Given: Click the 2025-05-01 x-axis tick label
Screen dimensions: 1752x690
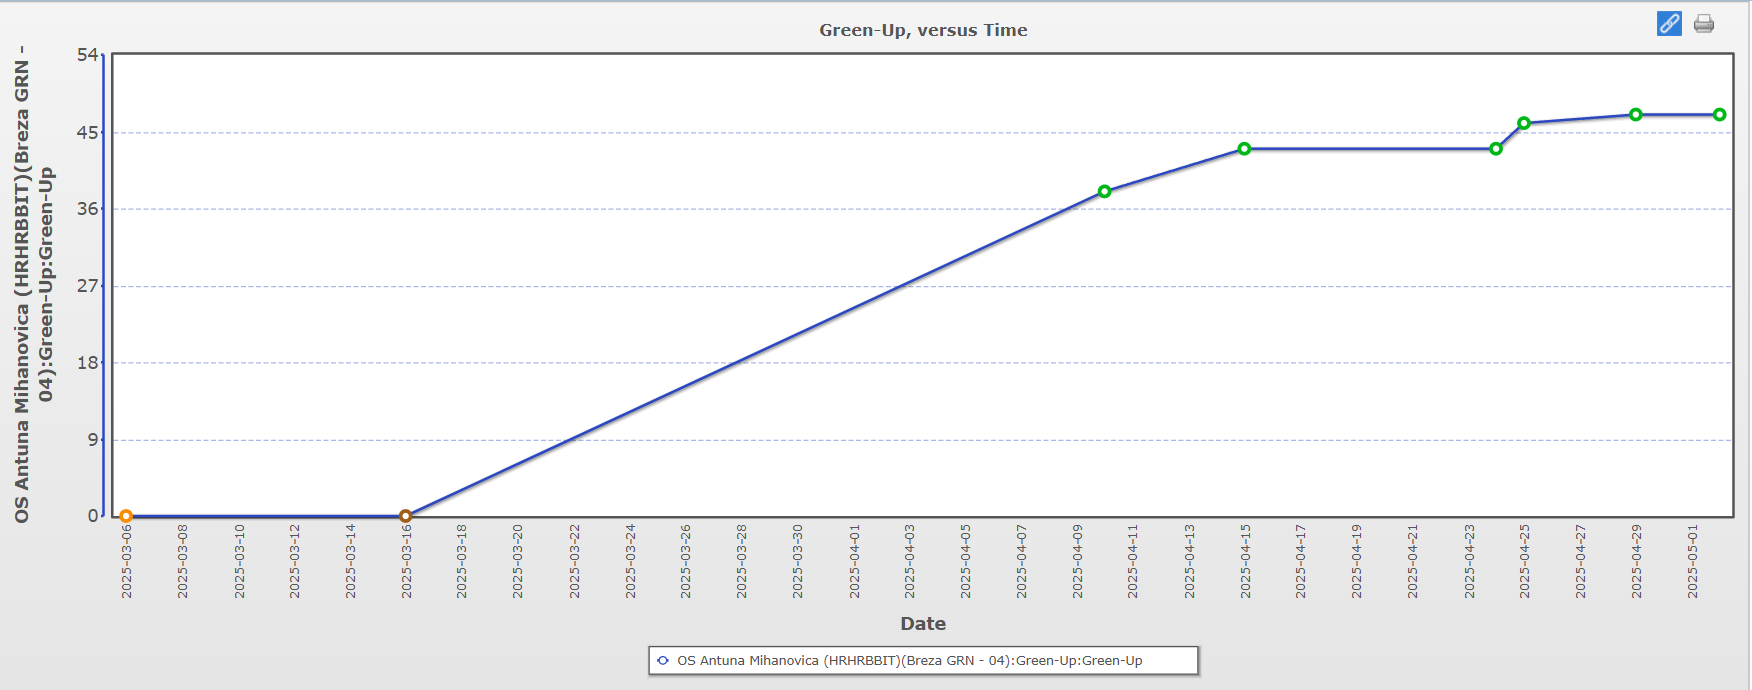Looking at the screenshot, I should (1692, 561).
